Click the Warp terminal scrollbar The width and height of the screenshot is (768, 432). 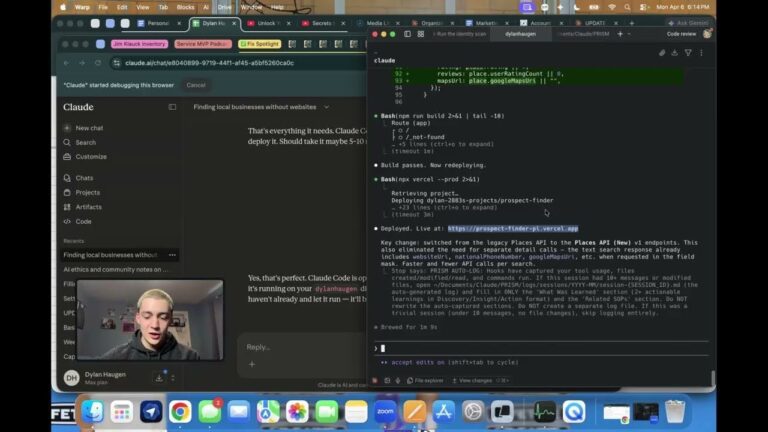click(x=713, y=378)
